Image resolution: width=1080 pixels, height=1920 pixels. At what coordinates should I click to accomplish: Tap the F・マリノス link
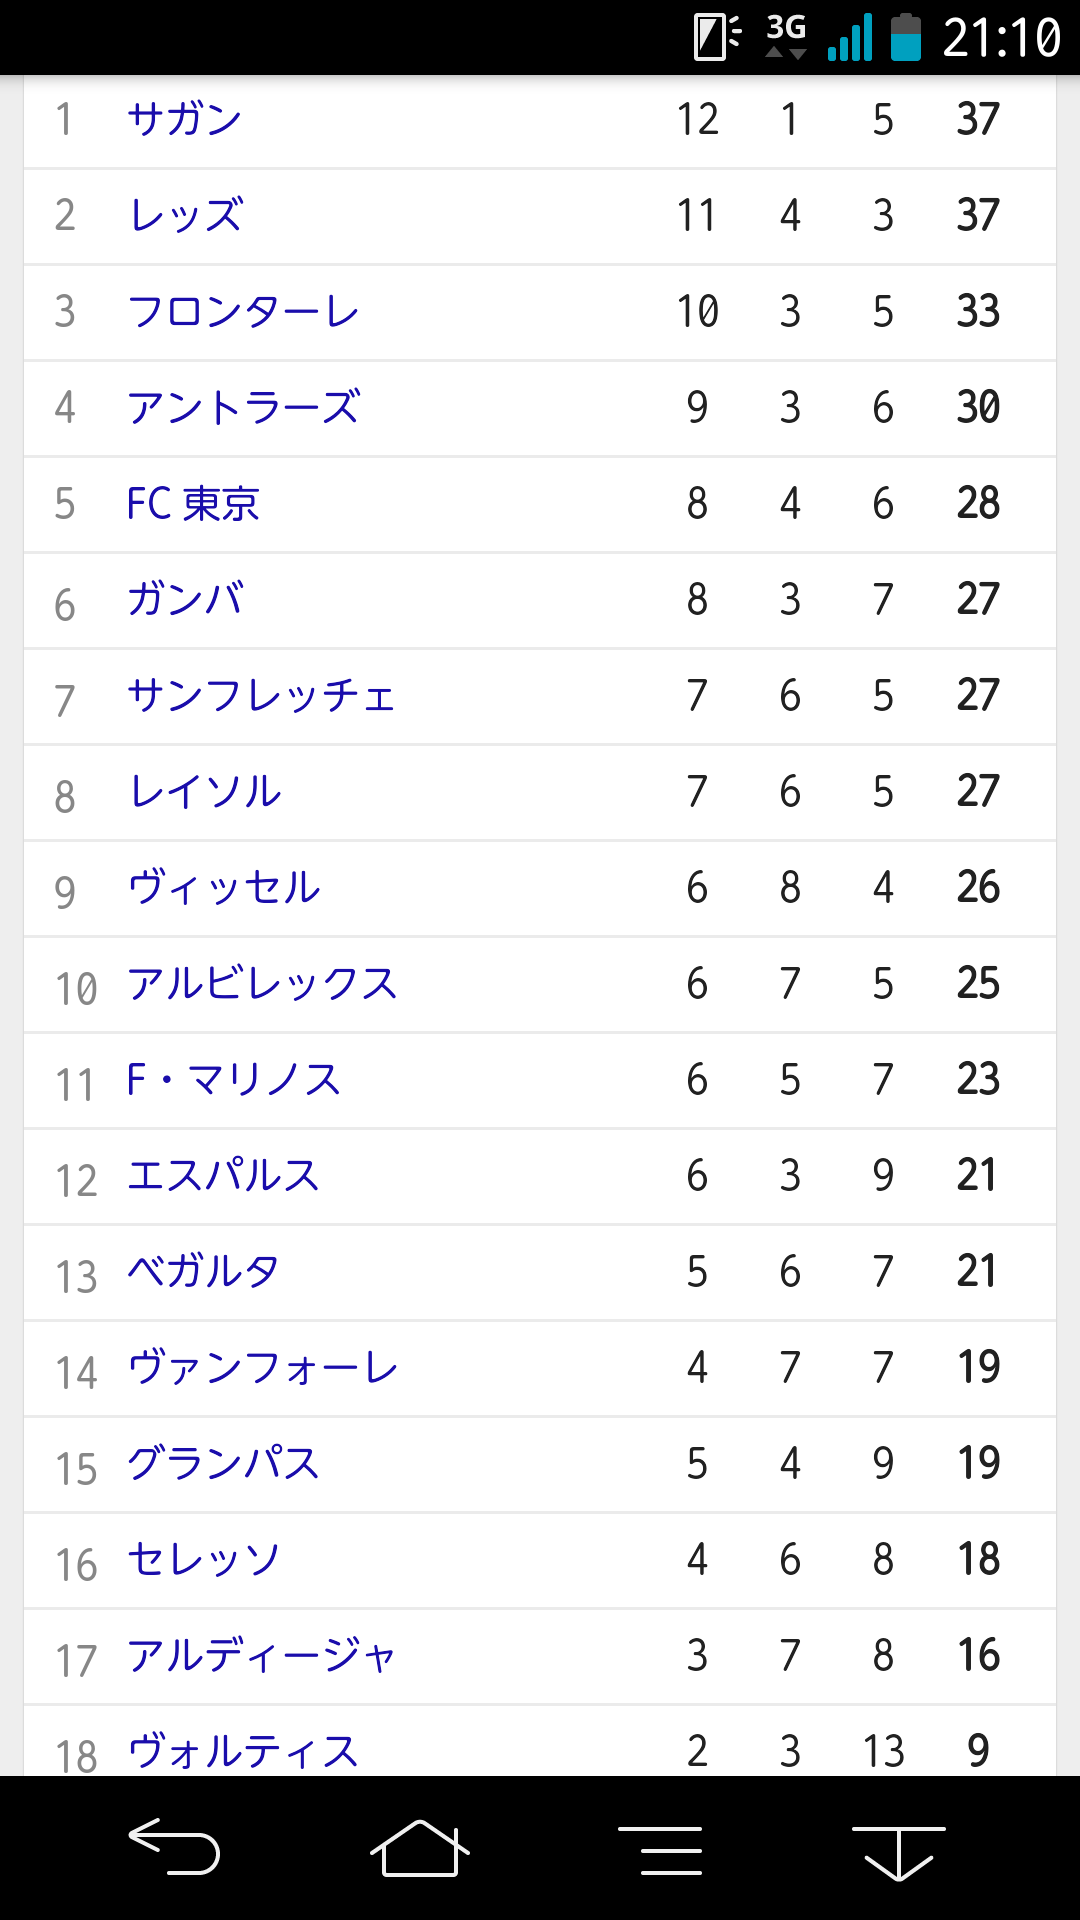234,1080
